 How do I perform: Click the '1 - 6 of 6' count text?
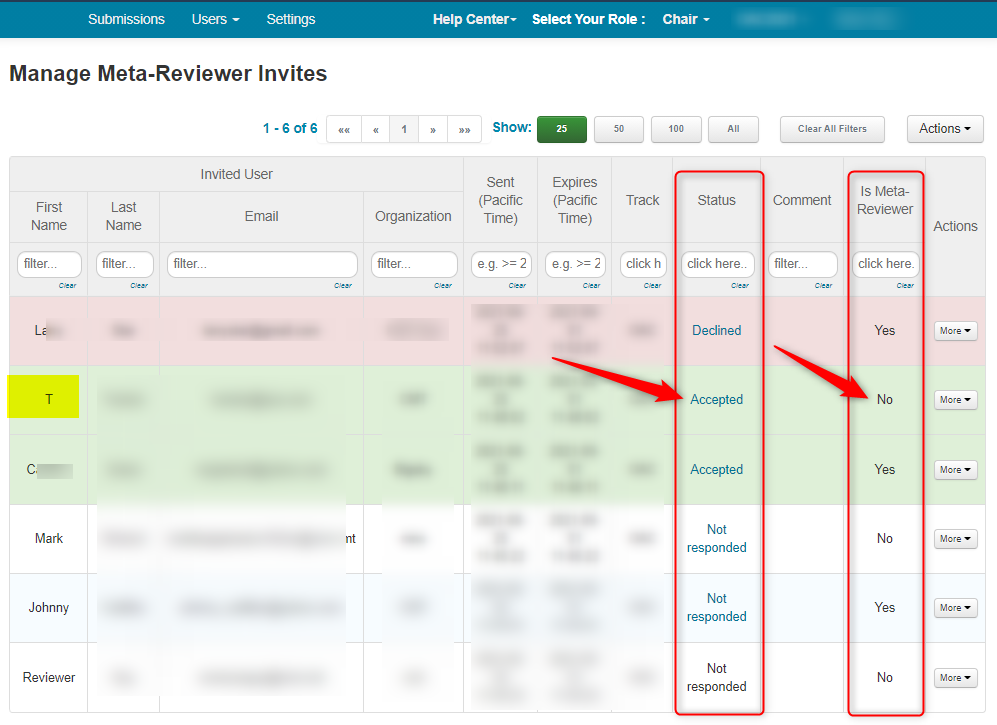pos(290,128)
